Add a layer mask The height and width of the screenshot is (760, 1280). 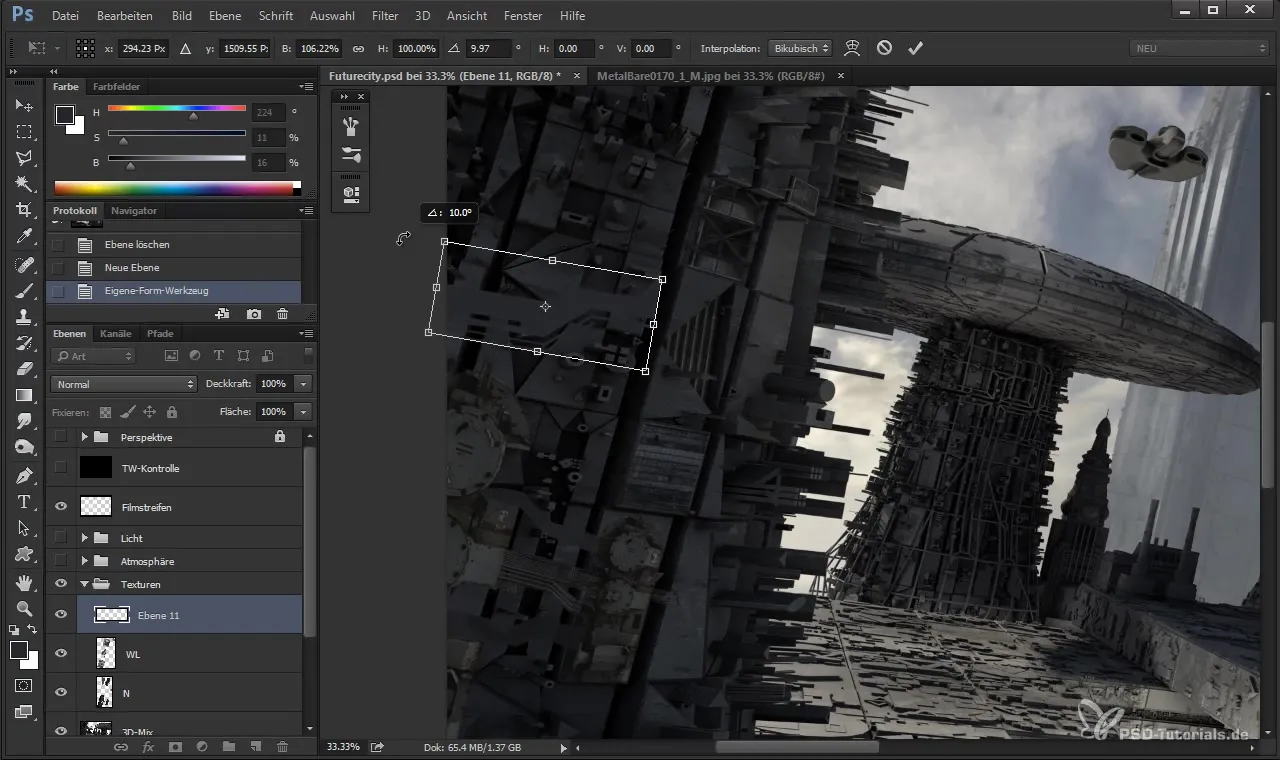coord(175,747)
